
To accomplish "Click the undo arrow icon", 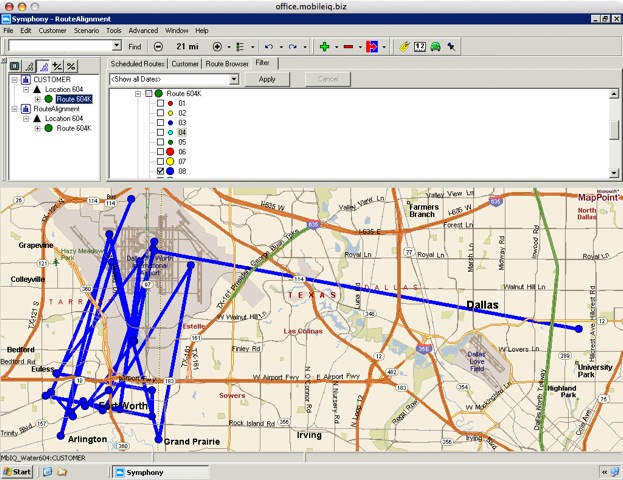I will tap(268, 46).
